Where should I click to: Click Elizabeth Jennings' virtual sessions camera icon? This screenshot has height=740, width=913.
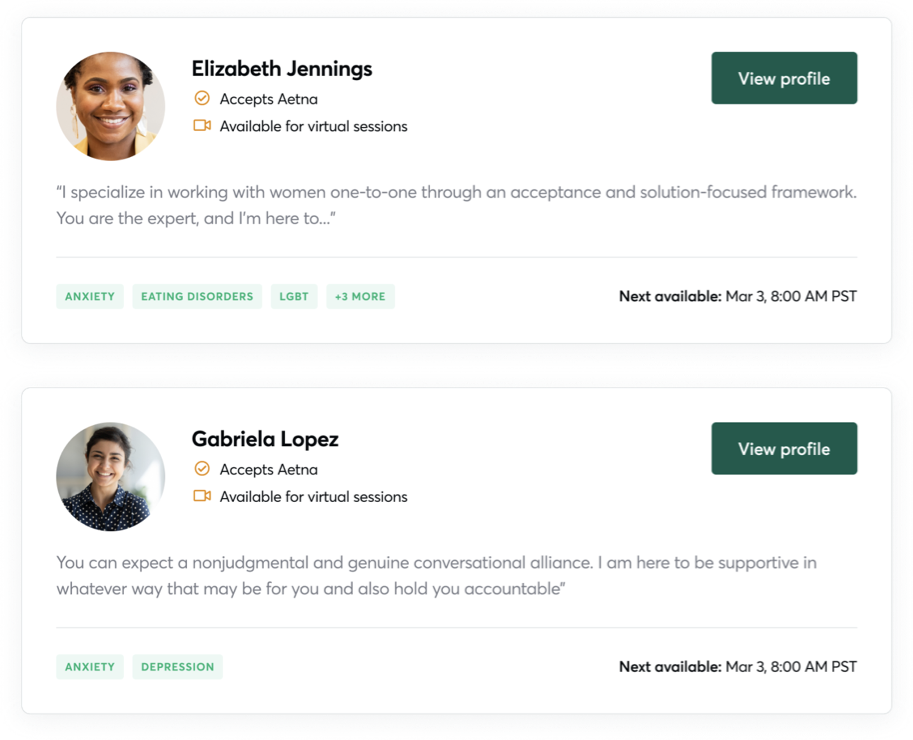201,125
